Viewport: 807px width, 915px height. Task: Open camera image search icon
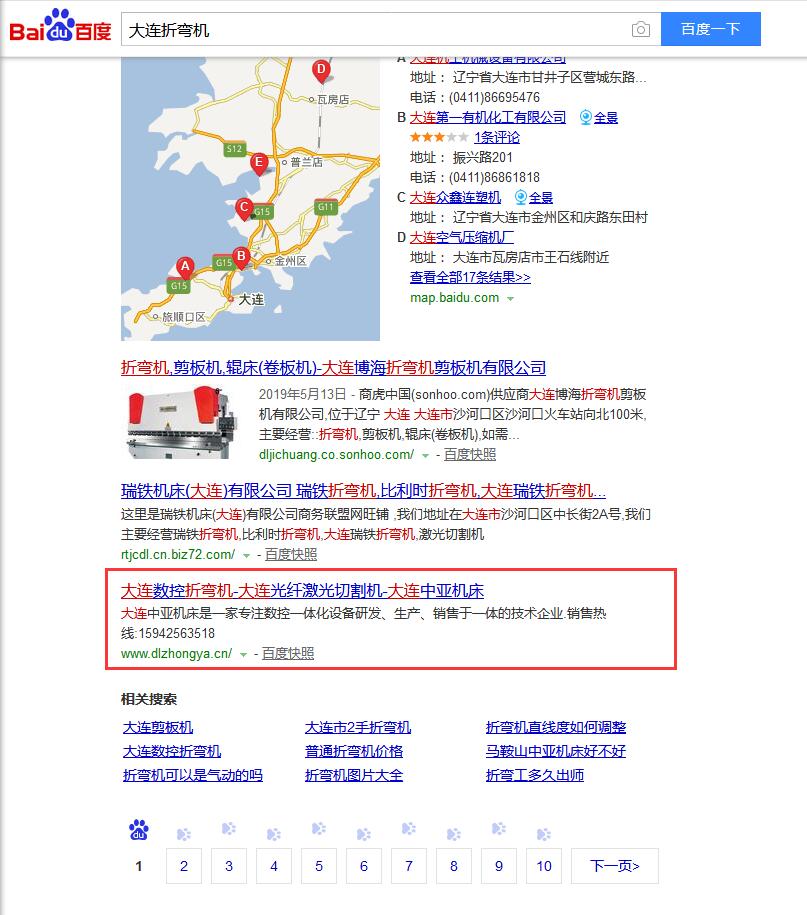(641, 29)
